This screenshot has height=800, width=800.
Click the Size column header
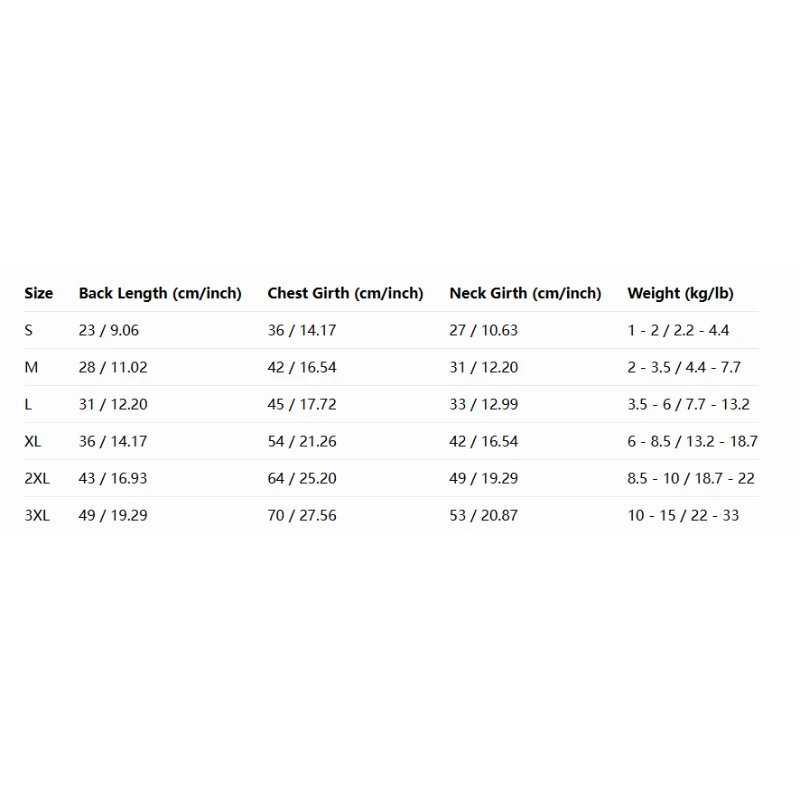click(39, 293)
